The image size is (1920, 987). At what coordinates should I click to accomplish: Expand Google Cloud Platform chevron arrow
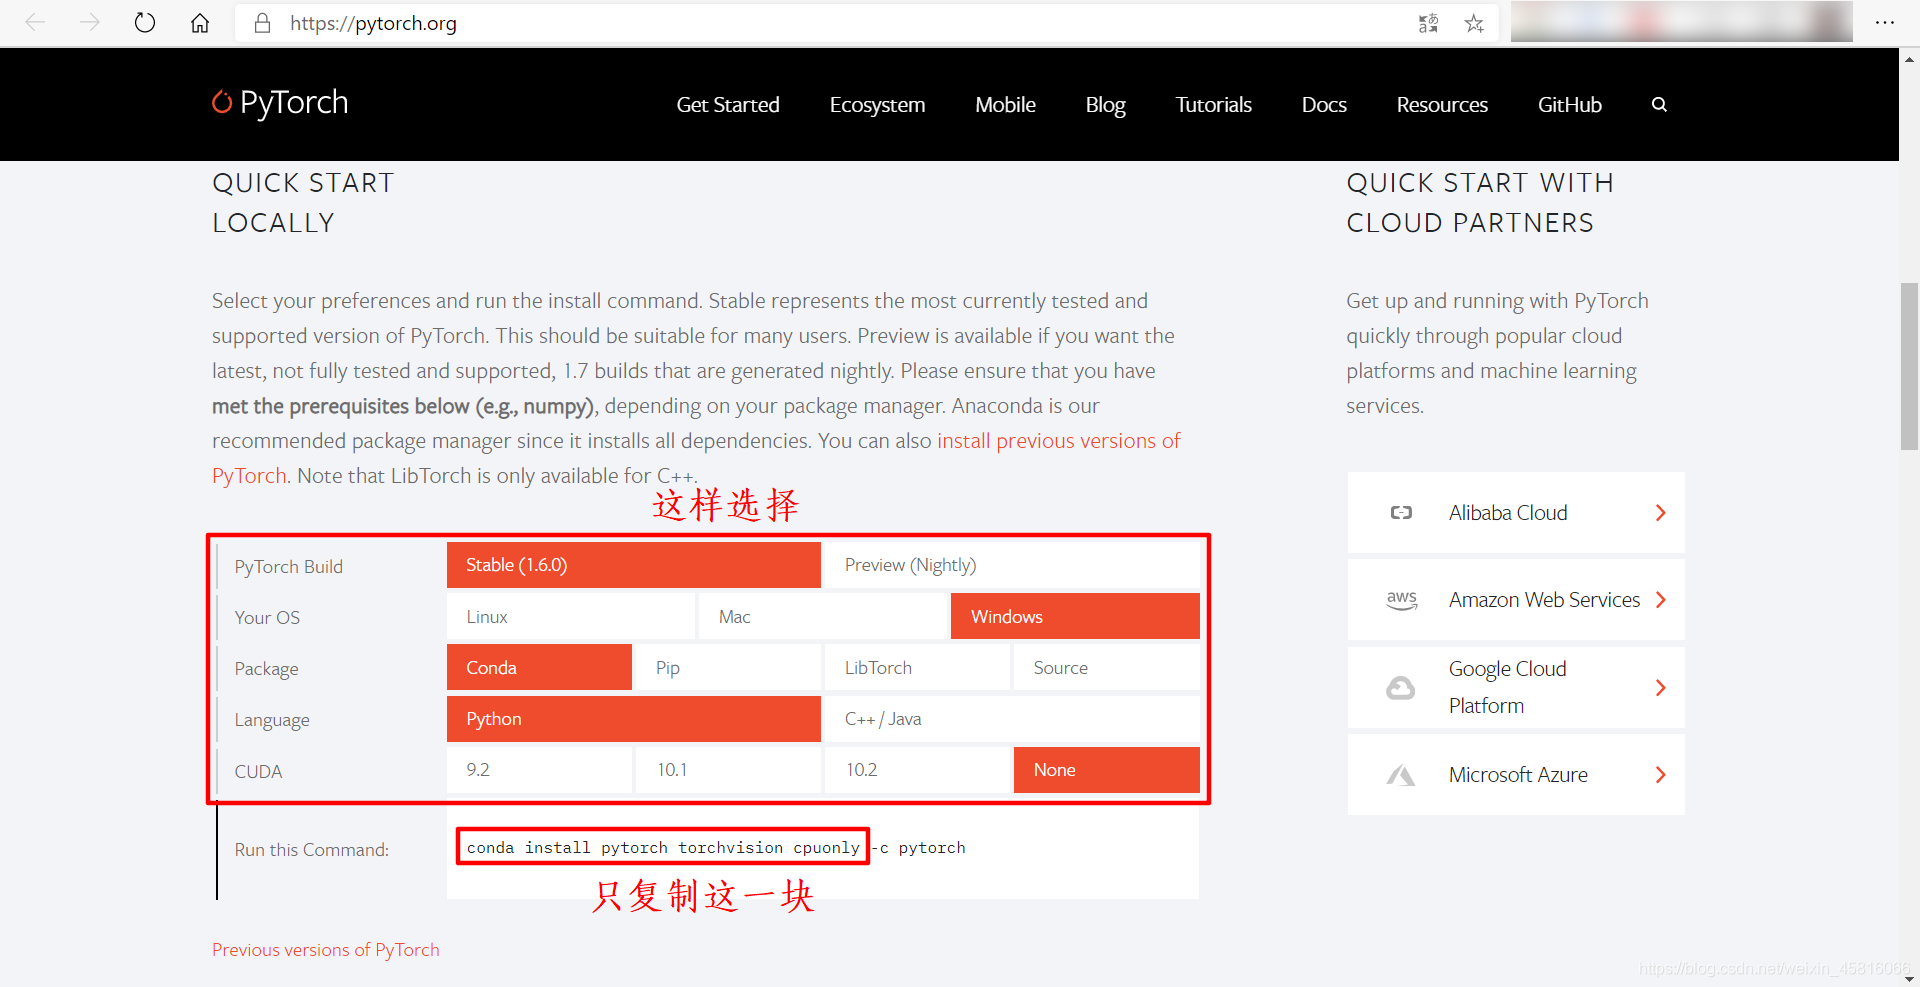coord(1660,688)
